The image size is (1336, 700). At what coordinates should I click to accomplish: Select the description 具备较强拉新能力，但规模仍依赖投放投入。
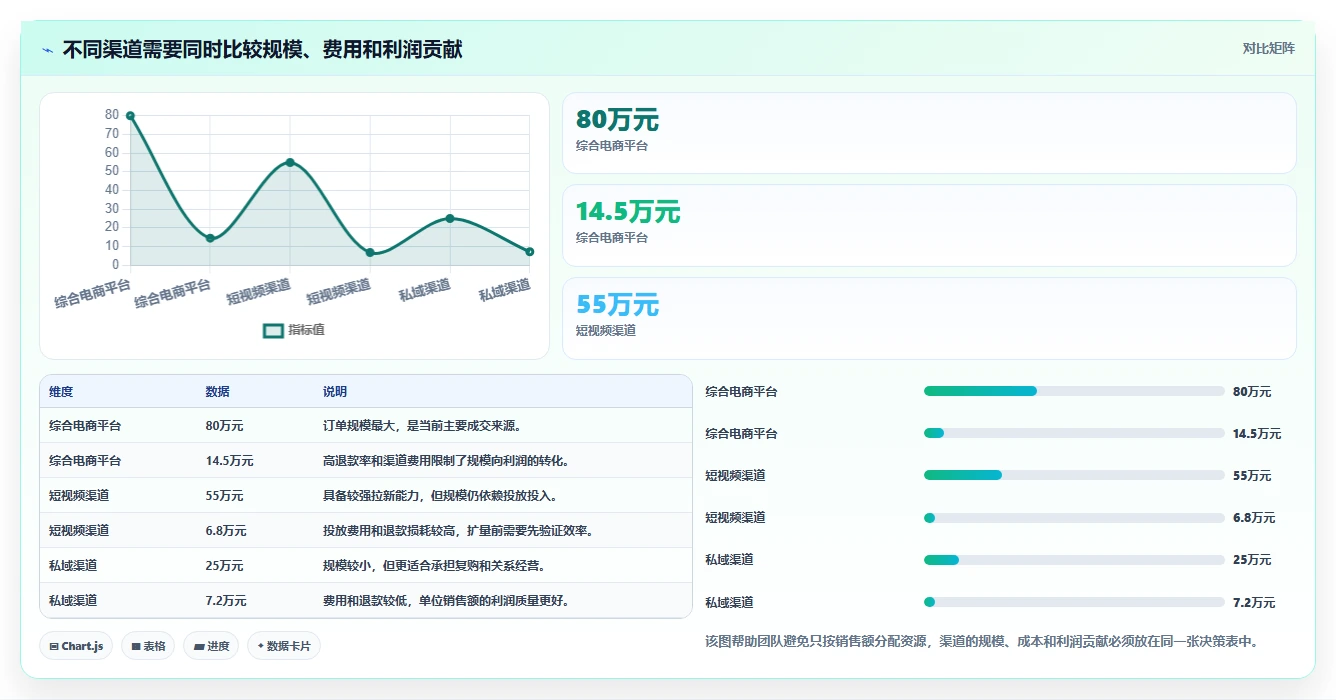(440, 496)
